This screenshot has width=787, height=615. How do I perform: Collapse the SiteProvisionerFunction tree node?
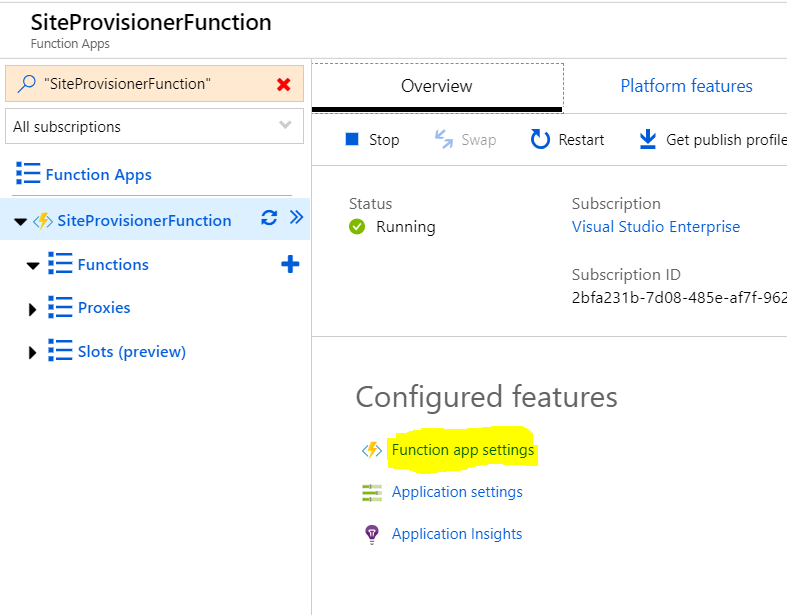click(20, 221)
